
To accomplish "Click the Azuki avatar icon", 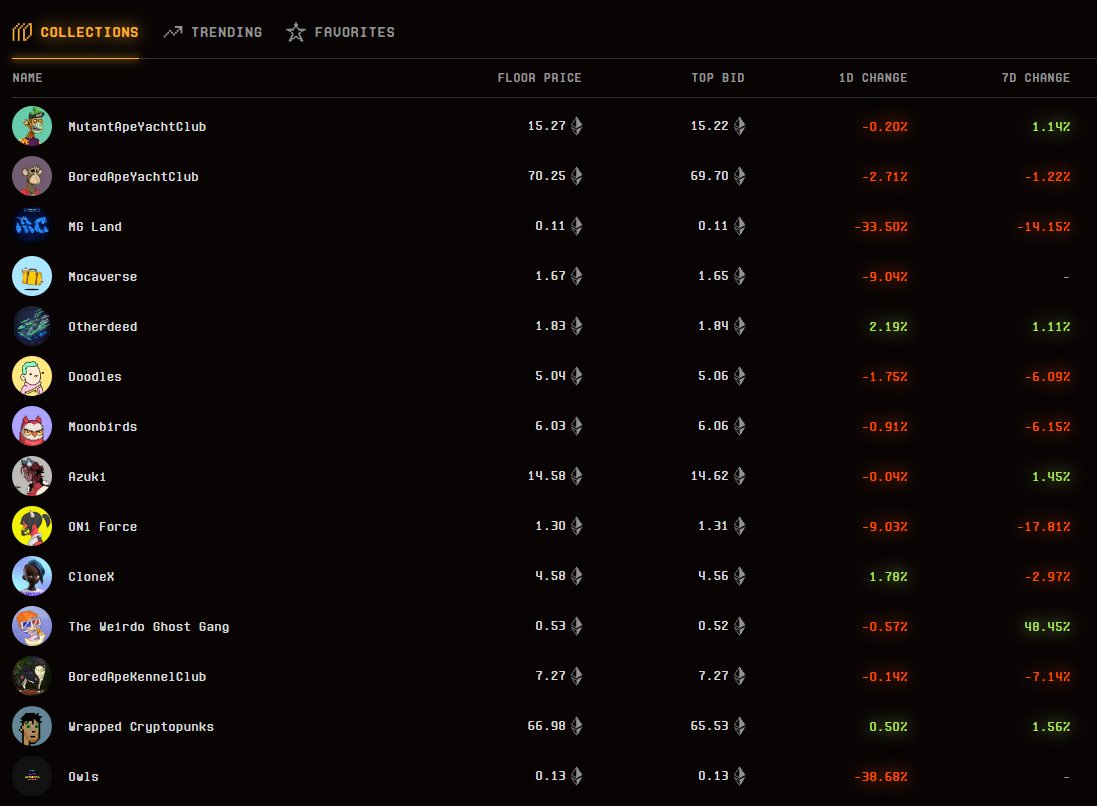I will 32,476.
